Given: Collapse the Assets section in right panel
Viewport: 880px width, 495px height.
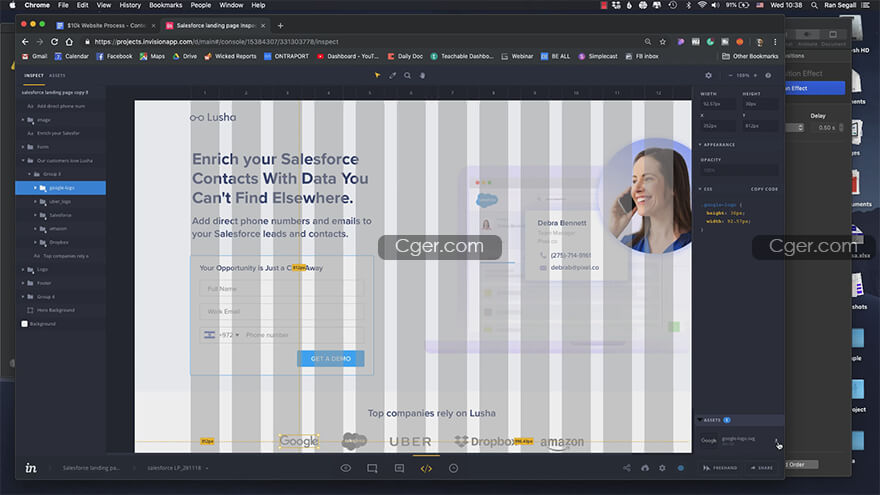Looking at the screenshot, I should pos(700,420).
